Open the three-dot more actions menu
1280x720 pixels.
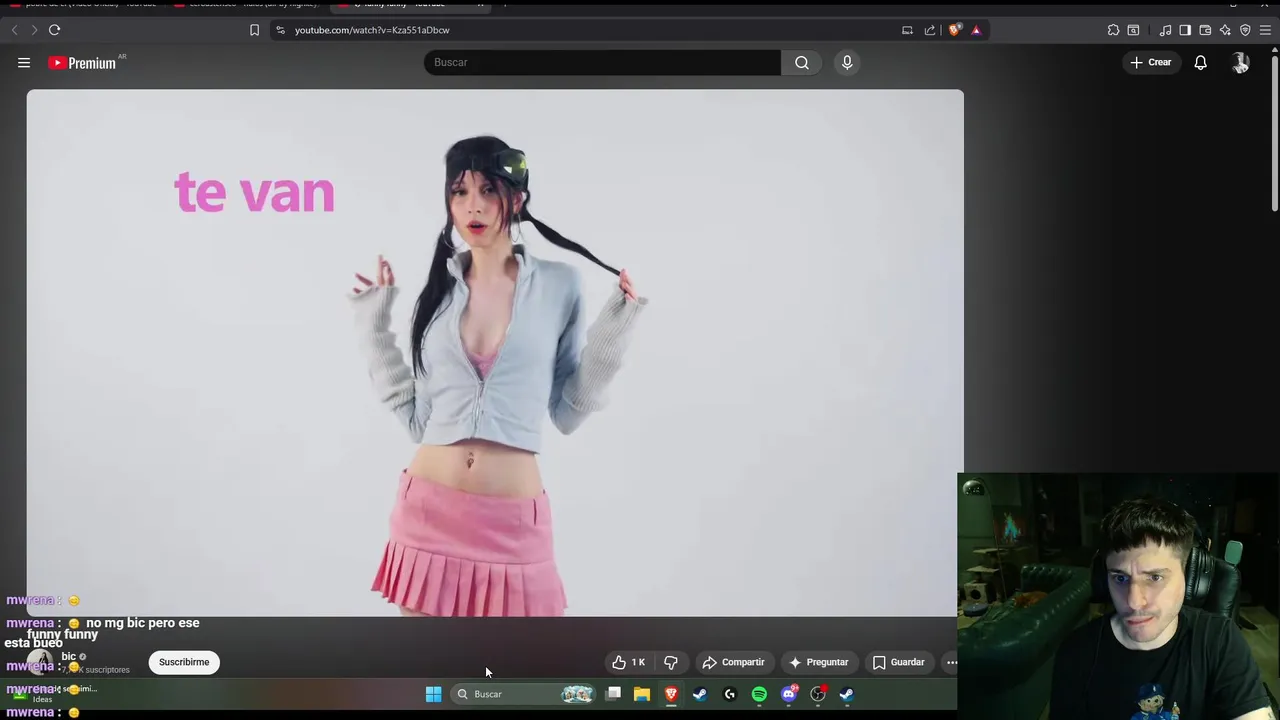pyautogui.click(x=951, y=662)
